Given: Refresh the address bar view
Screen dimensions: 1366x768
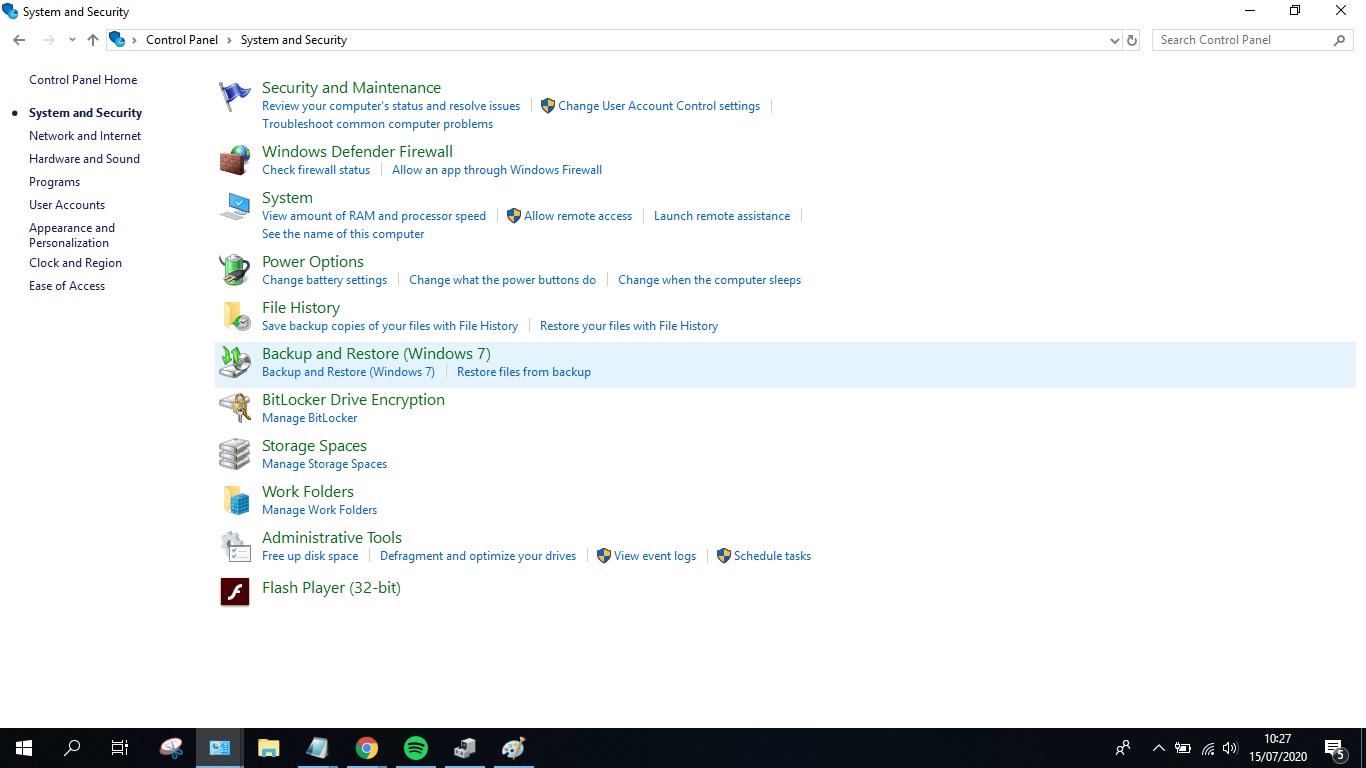Looking at the screenshot, I should pyautogui.click(x=1132, y=40).
